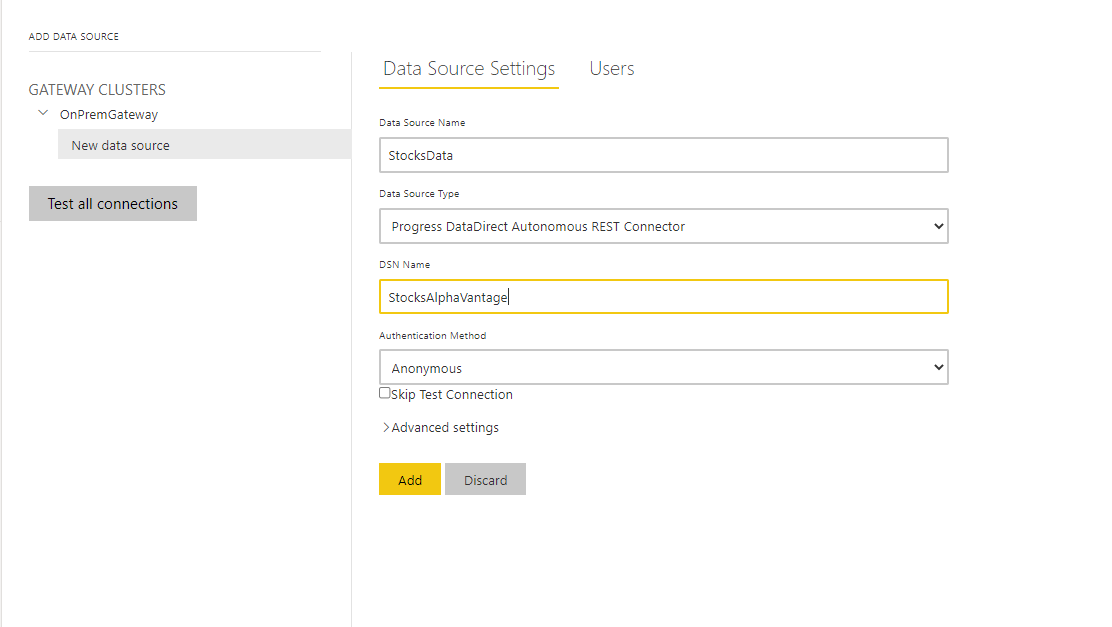Viewport: 1112px width, 627px height.
Task: Open the Data Source Type dropdown arrow
Action: coord(938,226)
